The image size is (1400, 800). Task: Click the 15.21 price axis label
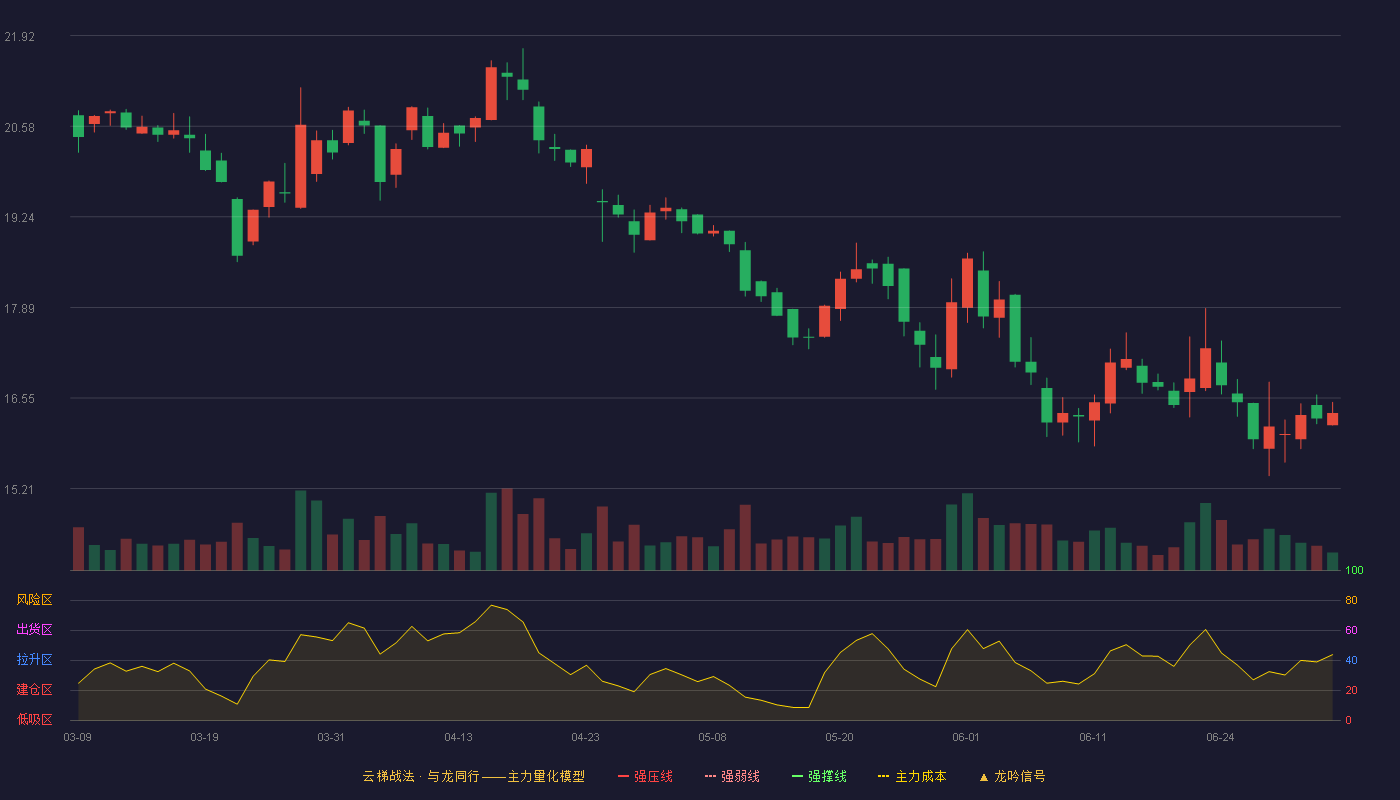(x=19, y=489)
